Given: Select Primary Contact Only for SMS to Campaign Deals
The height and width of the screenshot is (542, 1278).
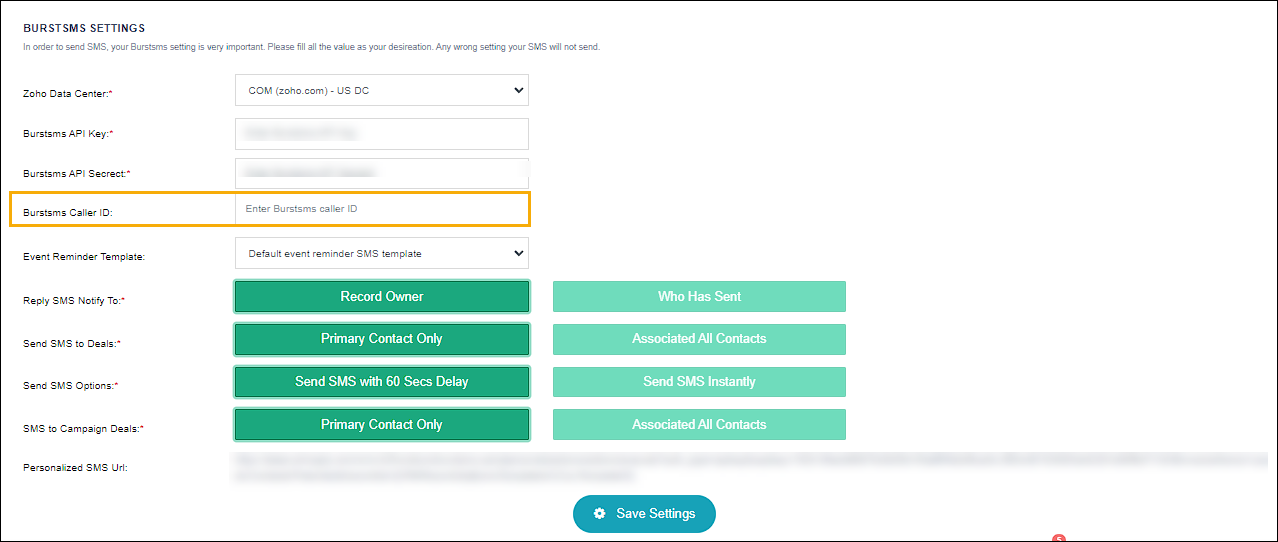Looking at the screenshot, I should (382, 425).
